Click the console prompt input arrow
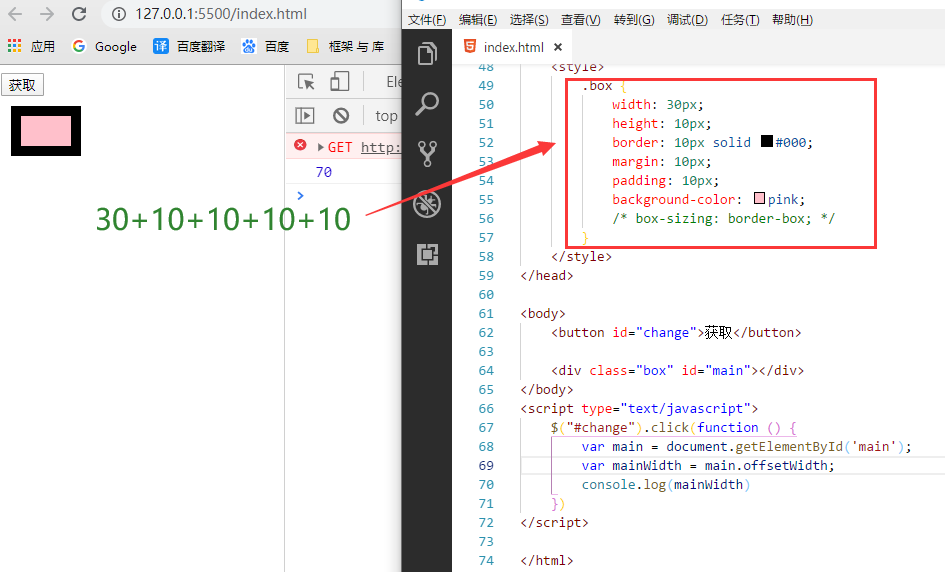Image resolution: width=945 pixels, height=572 pixels. coord(300,195)
